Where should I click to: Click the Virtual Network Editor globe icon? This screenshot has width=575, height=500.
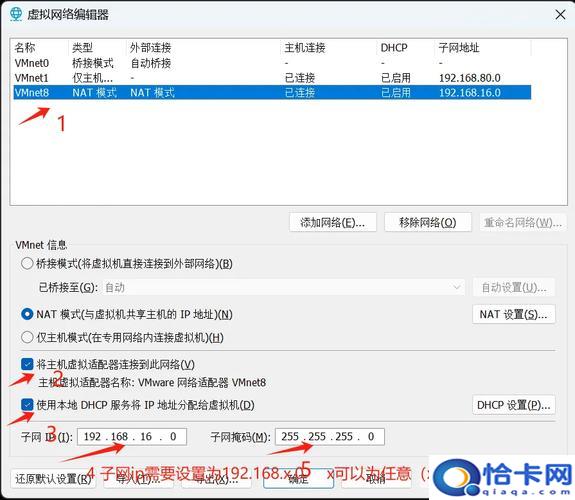click(16, 14)
